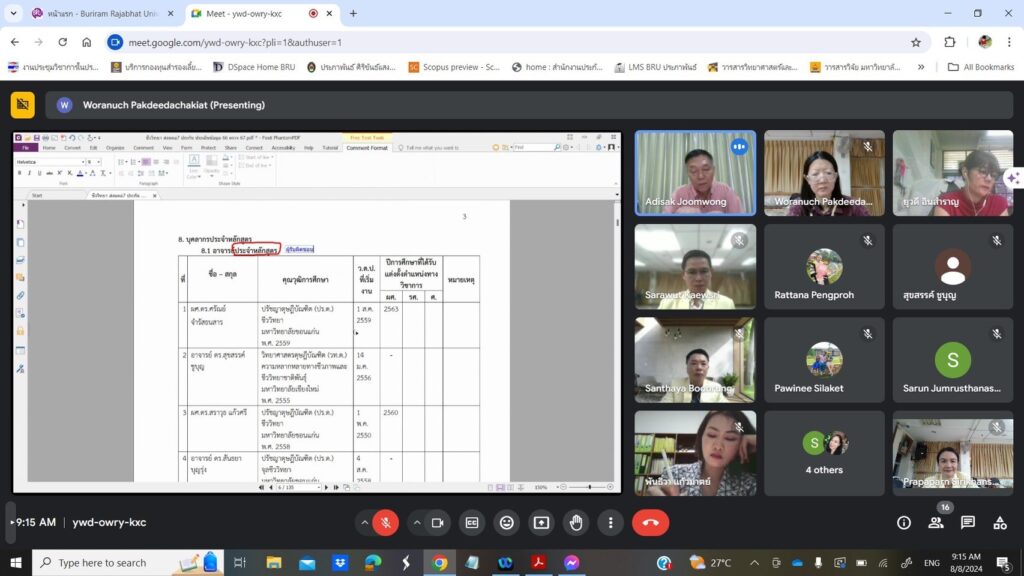Unmute the microphone in Meet
This screenshot has width=1024, height=576.
[385, 522]
